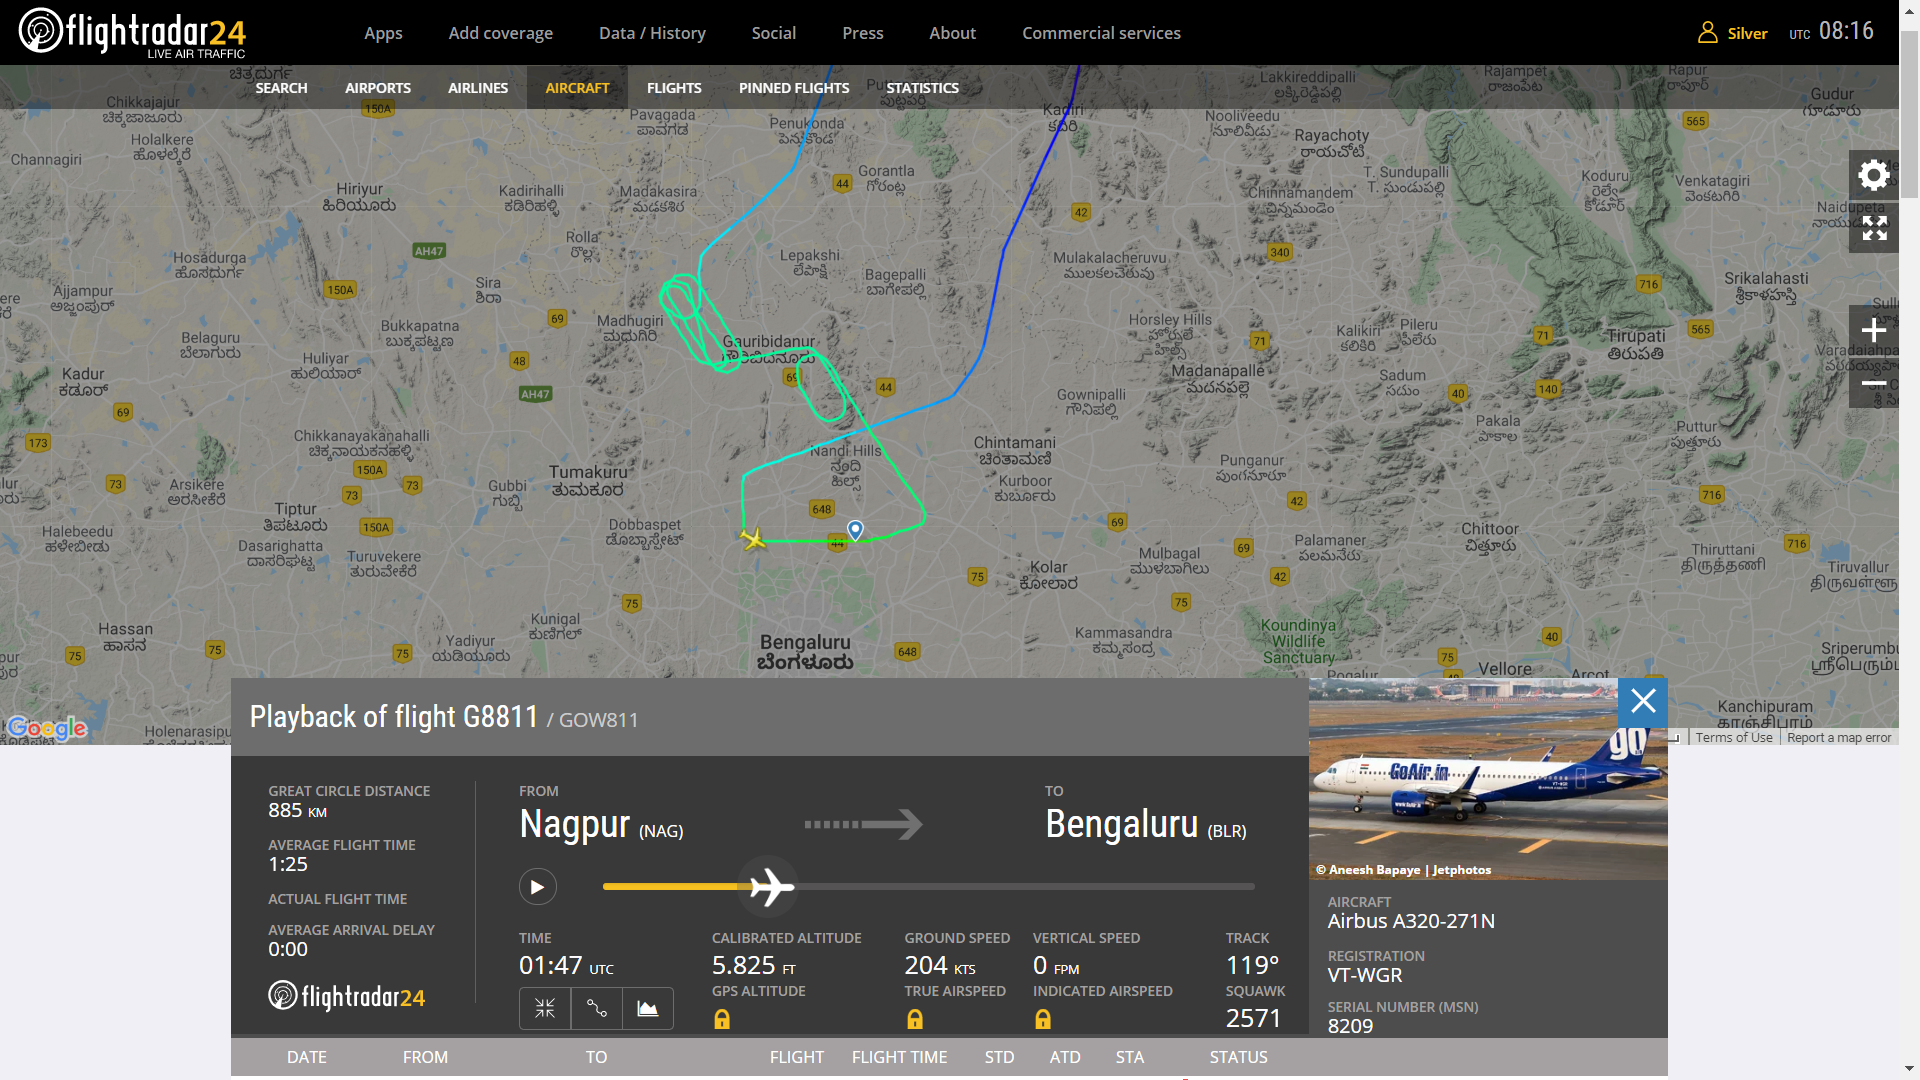Viewport: 1920px width, 1080px height.
Task: Click the flightradar24 logo in playback panel
Action: [346, 996]
